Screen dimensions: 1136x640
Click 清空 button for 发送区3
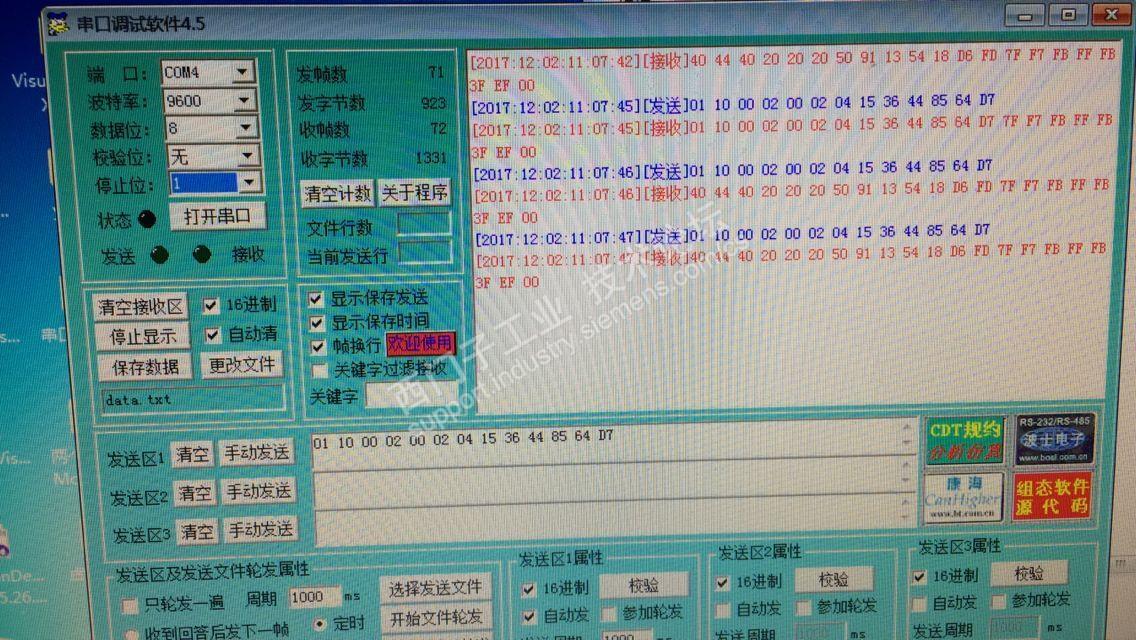[x=197, y=533]
